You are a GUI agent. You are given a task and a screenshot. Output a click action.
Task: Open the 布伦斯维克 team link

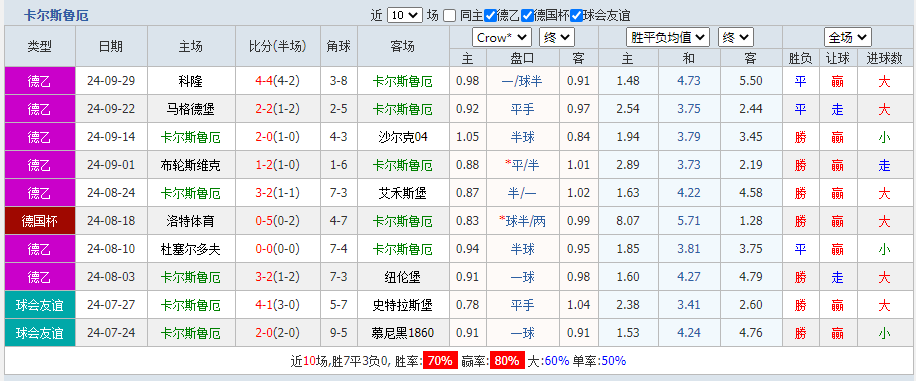pos(190,165)
